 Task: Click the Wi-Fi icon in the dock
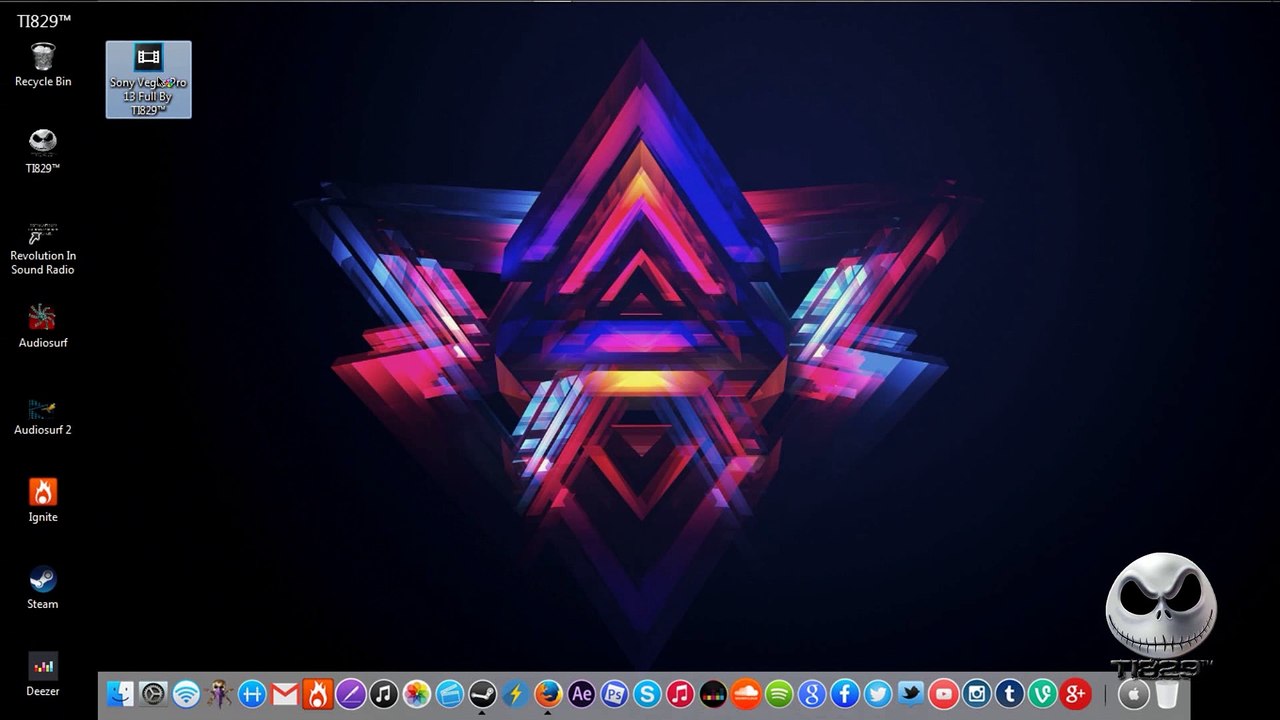186,694
